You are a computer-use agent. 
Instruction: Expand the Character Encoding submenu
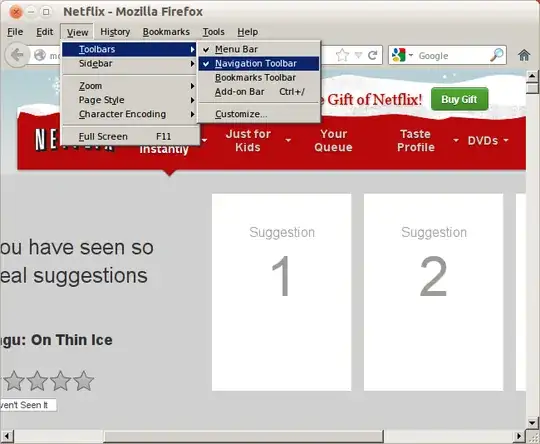click(129, 114)
